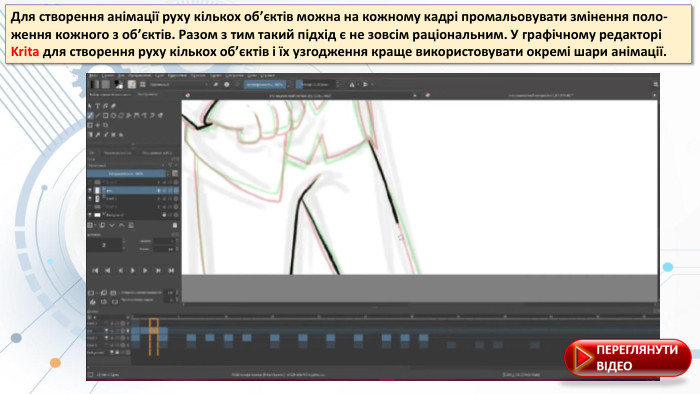700x394 pixels.
Task: Adjust the layer opacity slider in Layers docker
Action: pos(126,174)
